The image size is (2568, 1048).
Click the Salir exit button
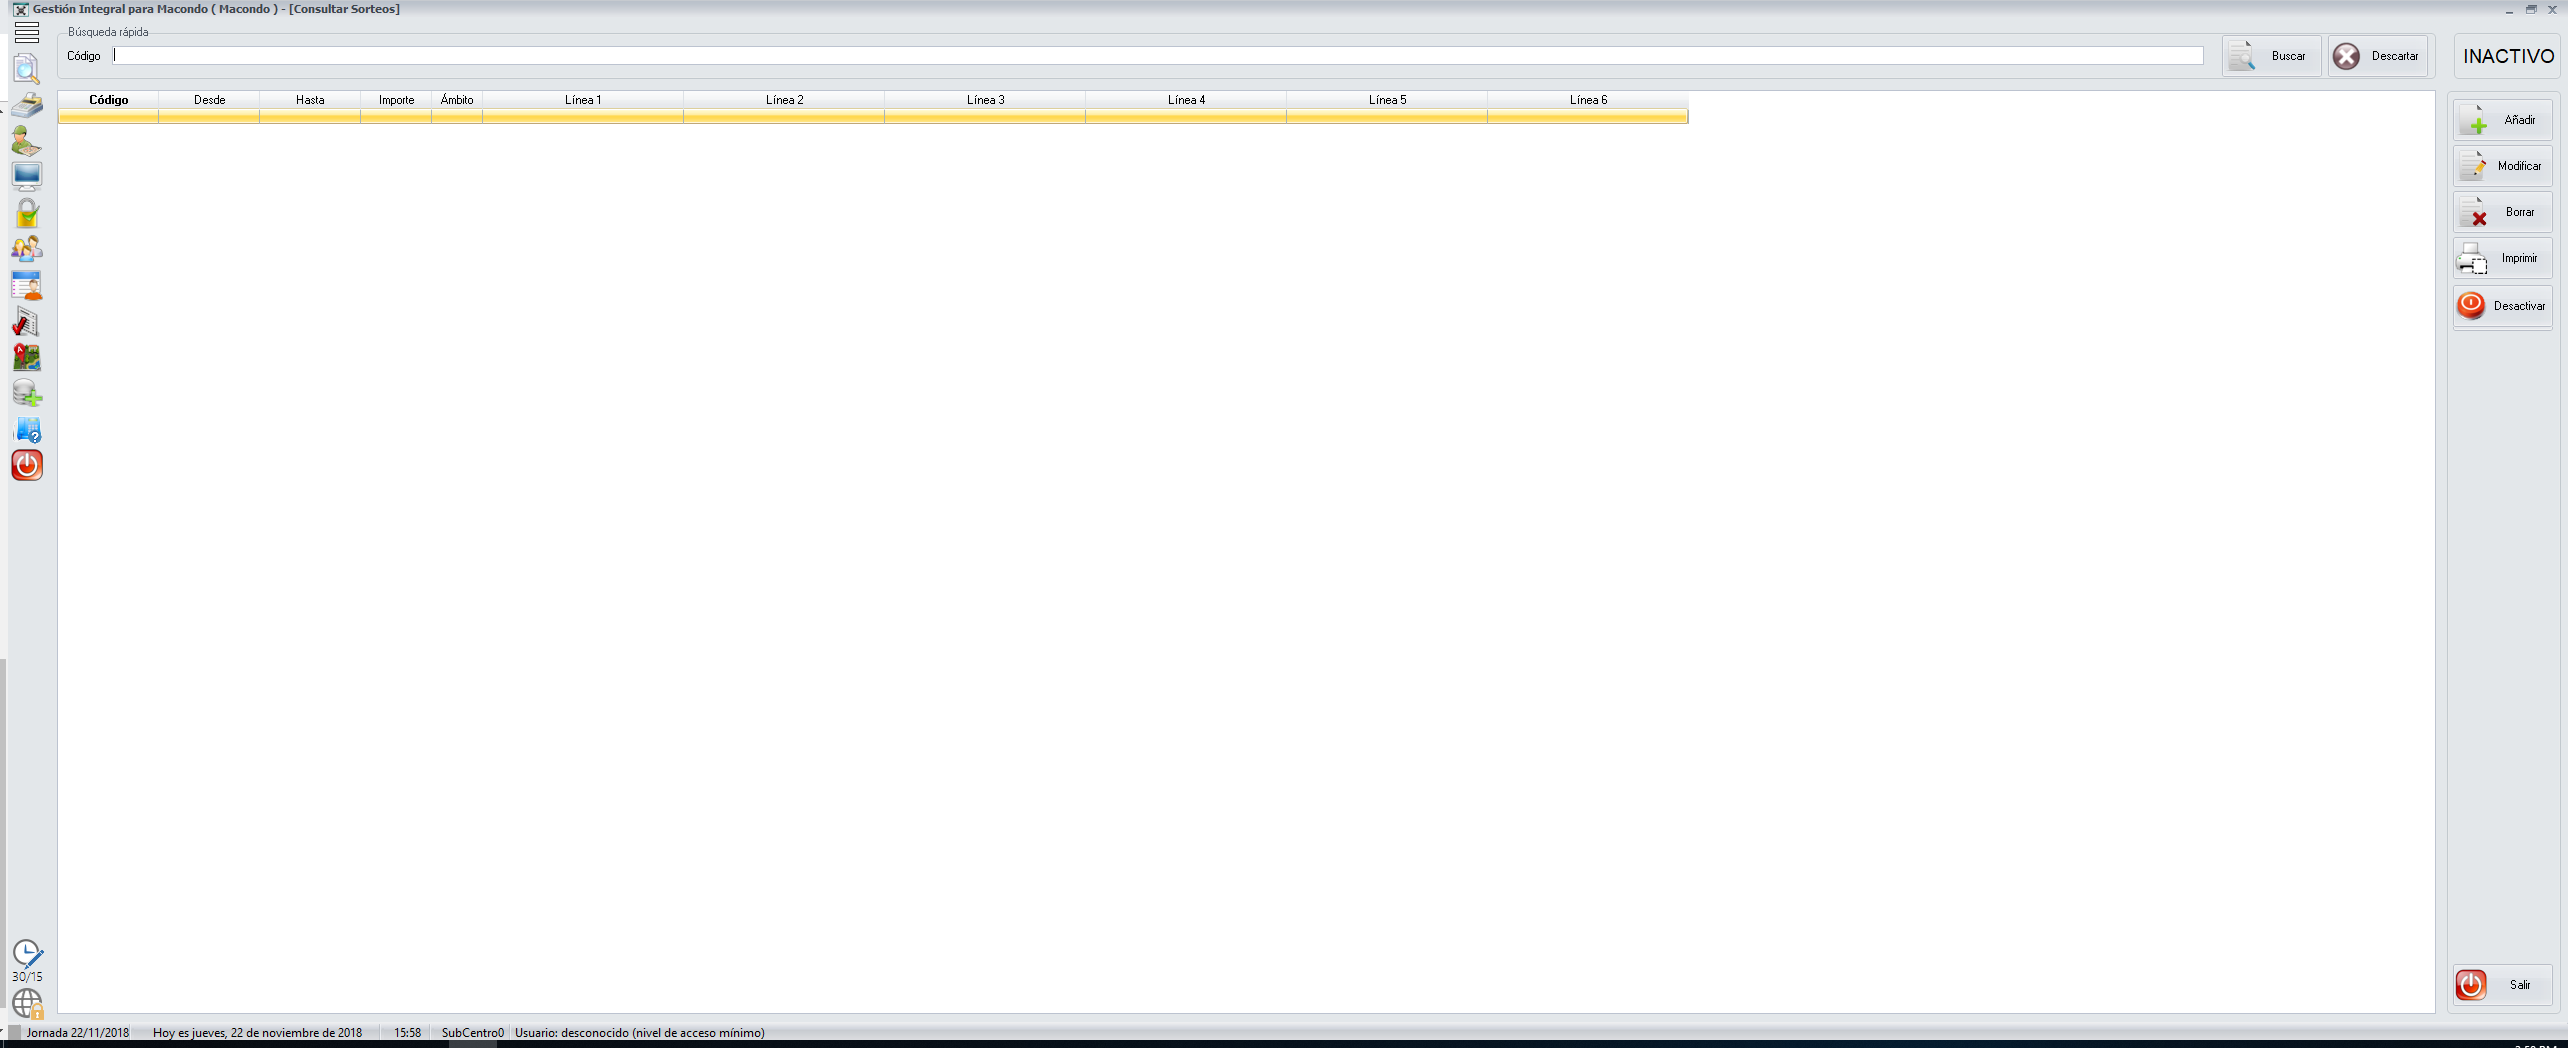[2502, 985]
